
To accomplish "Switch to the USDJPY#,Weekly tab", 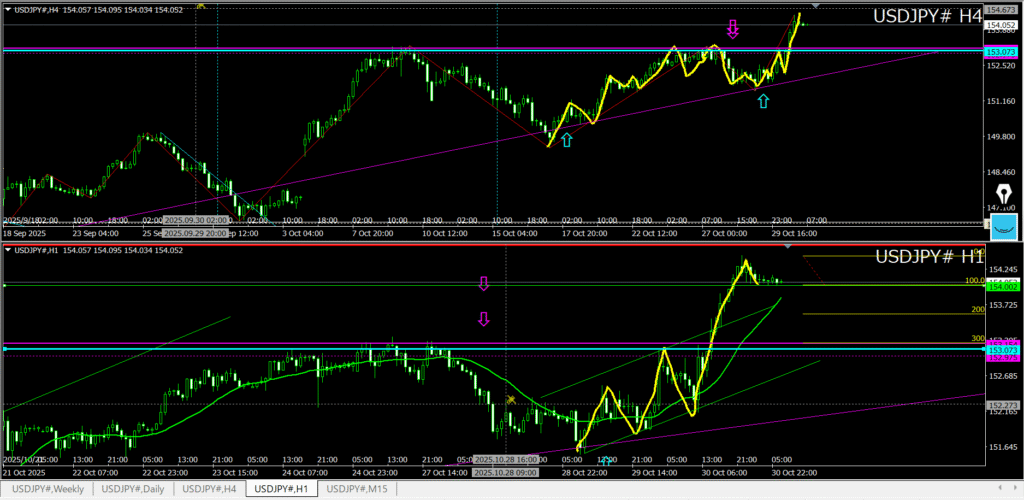I will pyautogui.click(x=47, y=488).
